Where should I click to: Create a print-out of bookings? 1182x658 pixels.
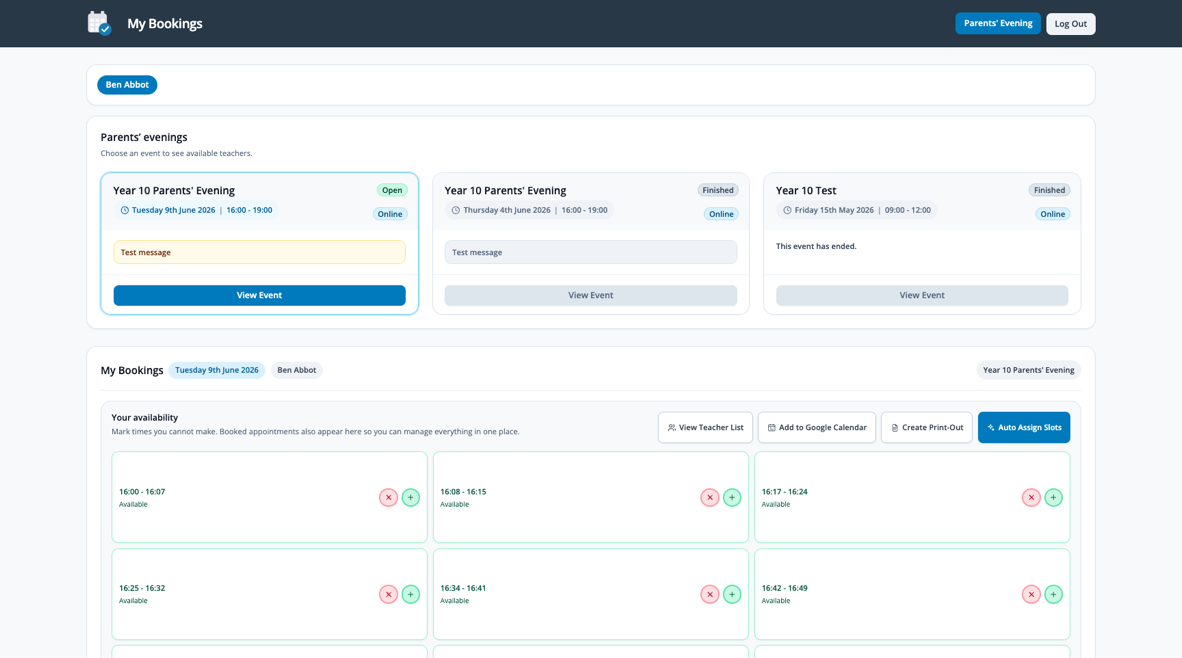(x=927, y=427)
